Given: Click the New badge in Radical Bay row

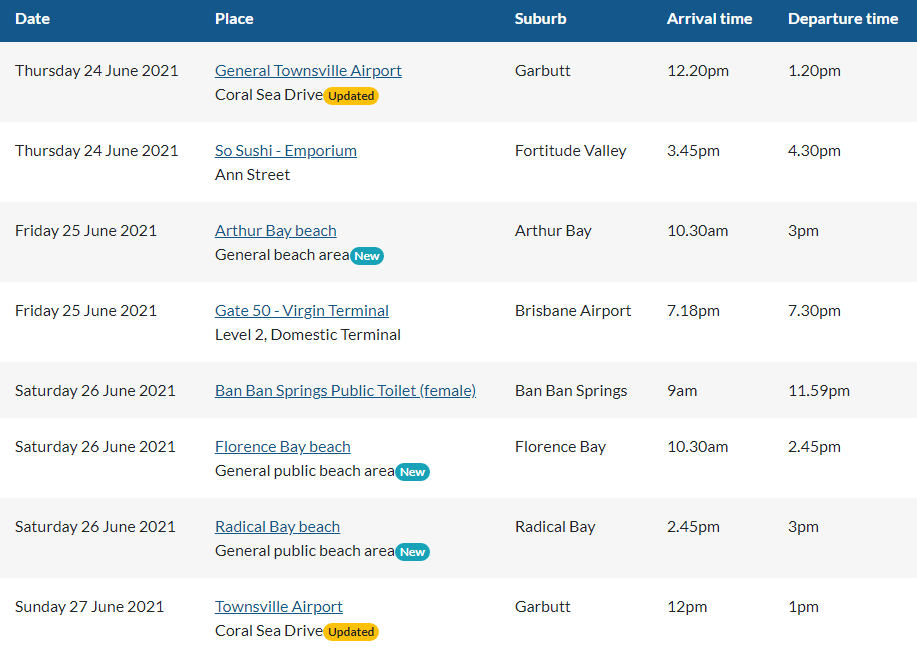Looking at the screenshot, I should tap(412, 552).
